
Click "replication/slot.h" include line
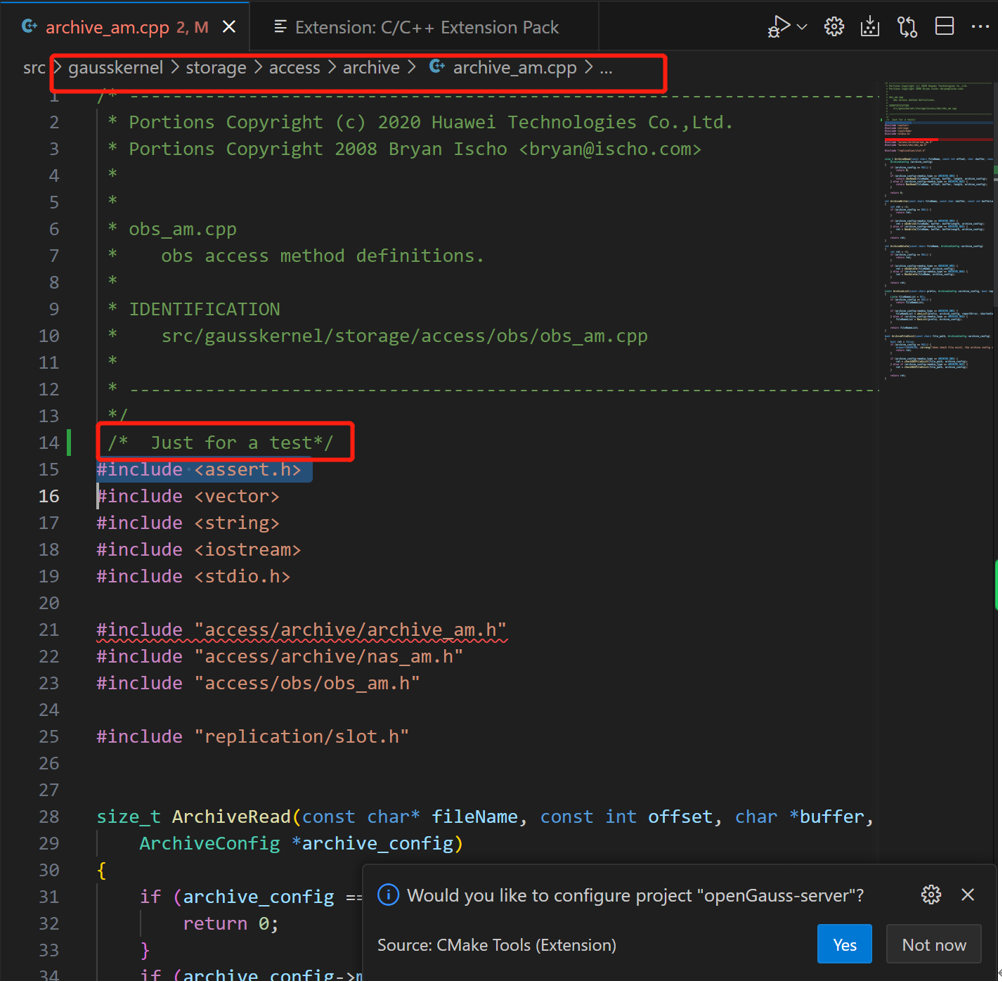tap(253, 737)
